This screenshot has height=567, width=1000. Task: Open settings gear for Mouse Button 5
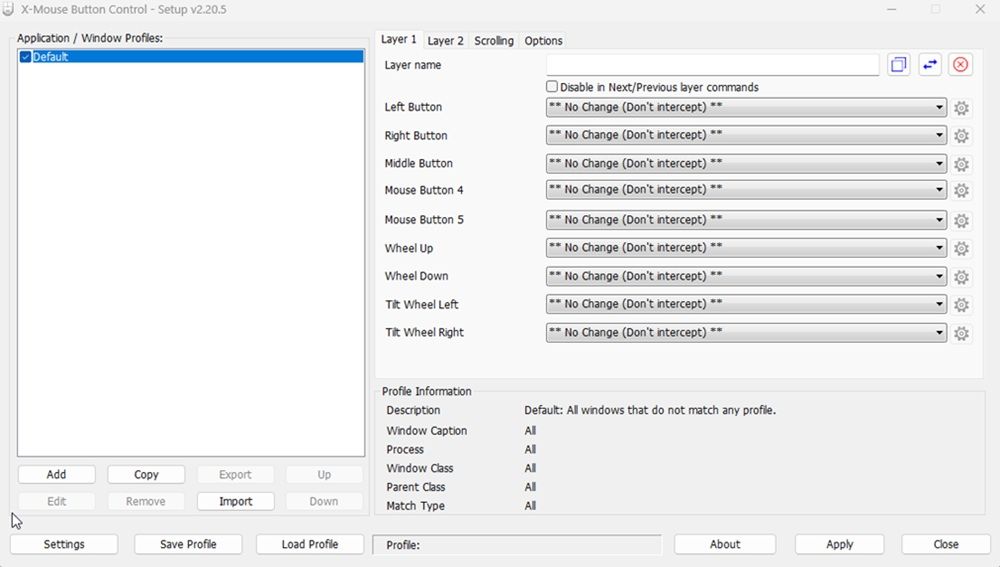[x=961, y=221]
